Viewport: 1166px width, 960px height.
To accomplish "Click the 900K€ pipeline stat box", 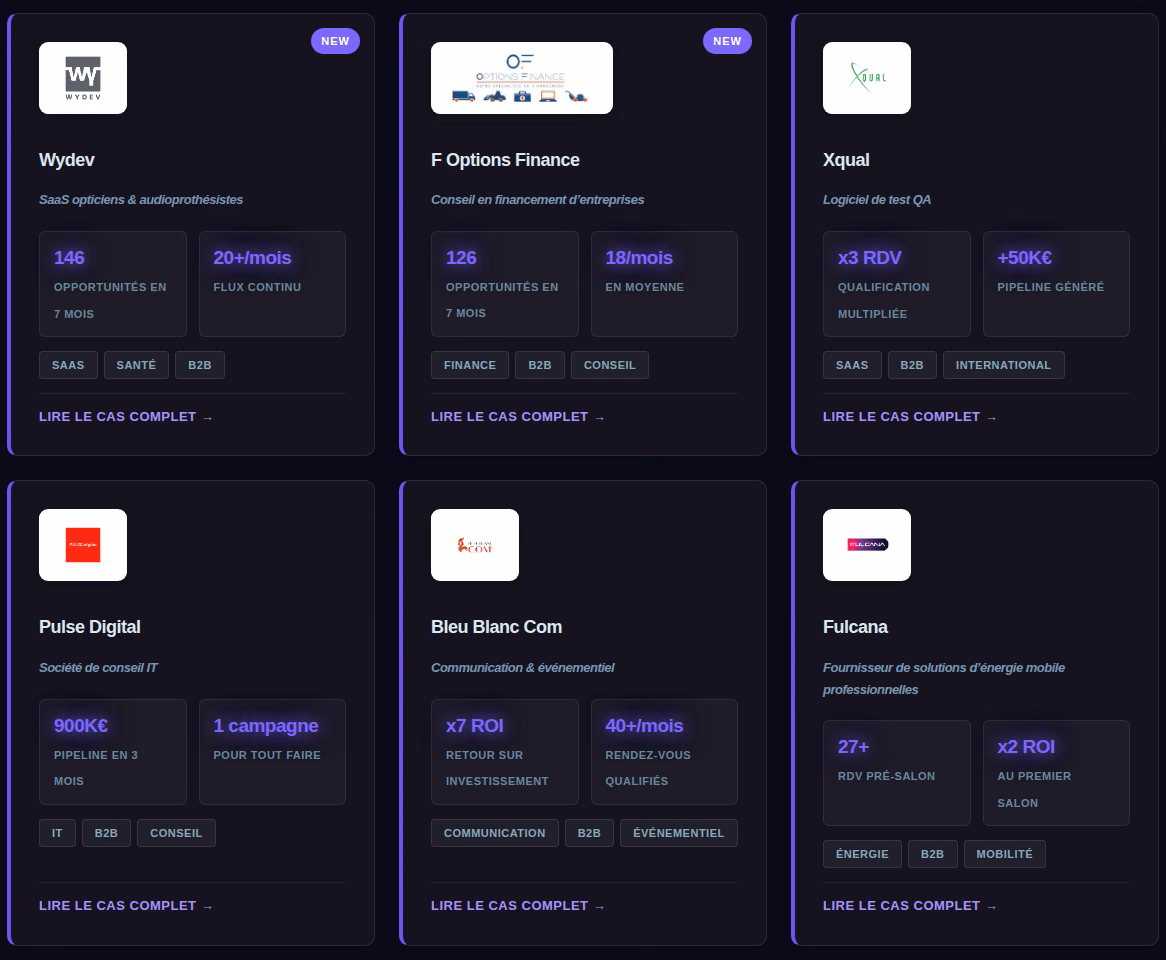I will click(x=113, y=752).
